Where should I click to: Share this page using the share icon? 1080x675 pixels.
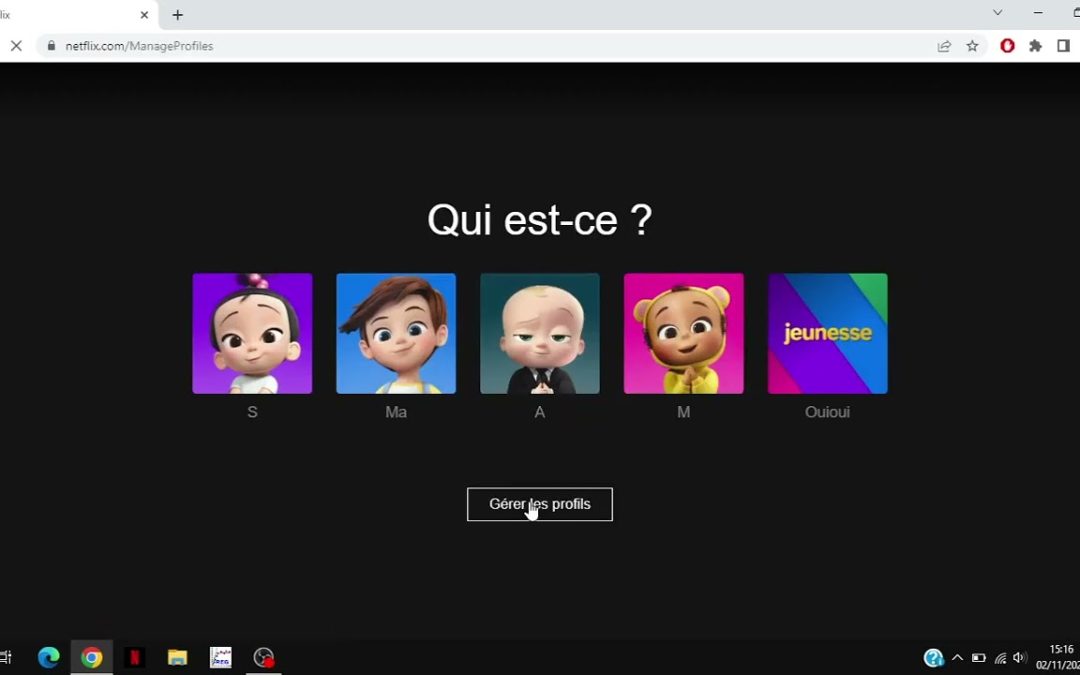[944, 46]
